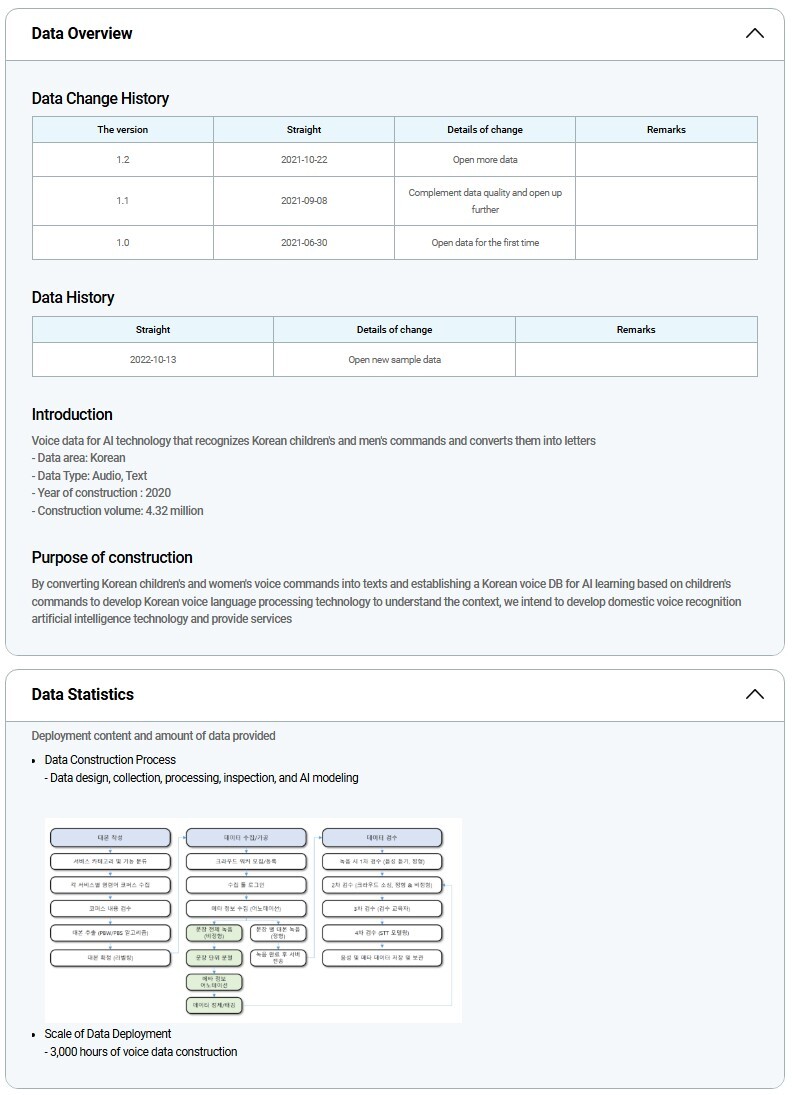The height and width of the screenshot is (1095, 792).
Task: Click the 2021-06-30 date cell
Action: [x=304, y=243]
